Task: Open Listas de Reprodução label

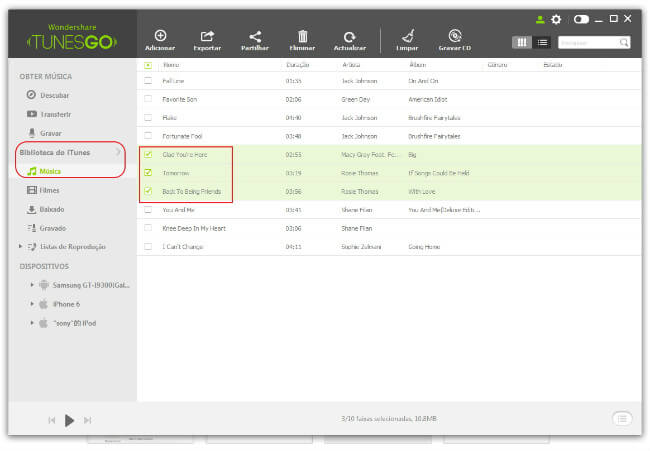Action: (x=73, y=247)
